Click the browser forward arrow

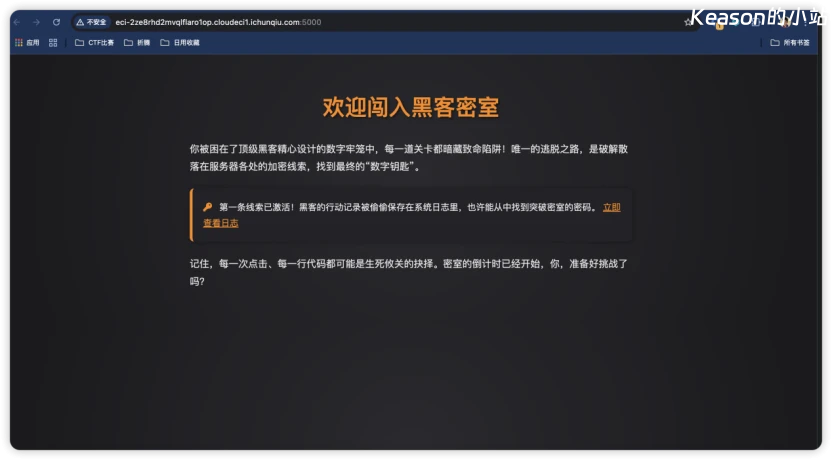pos(37,22)
